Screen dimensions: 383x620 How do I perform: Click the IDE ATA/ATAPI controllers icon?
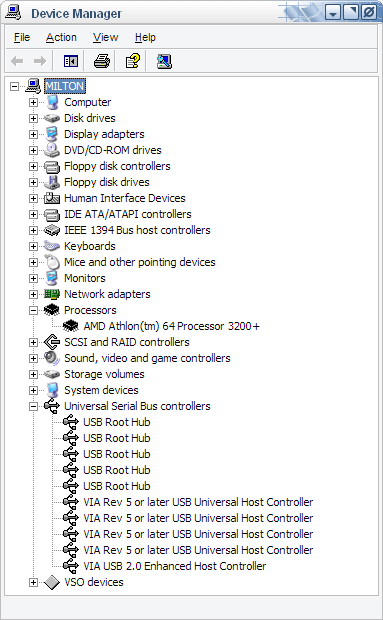(52, 214)
